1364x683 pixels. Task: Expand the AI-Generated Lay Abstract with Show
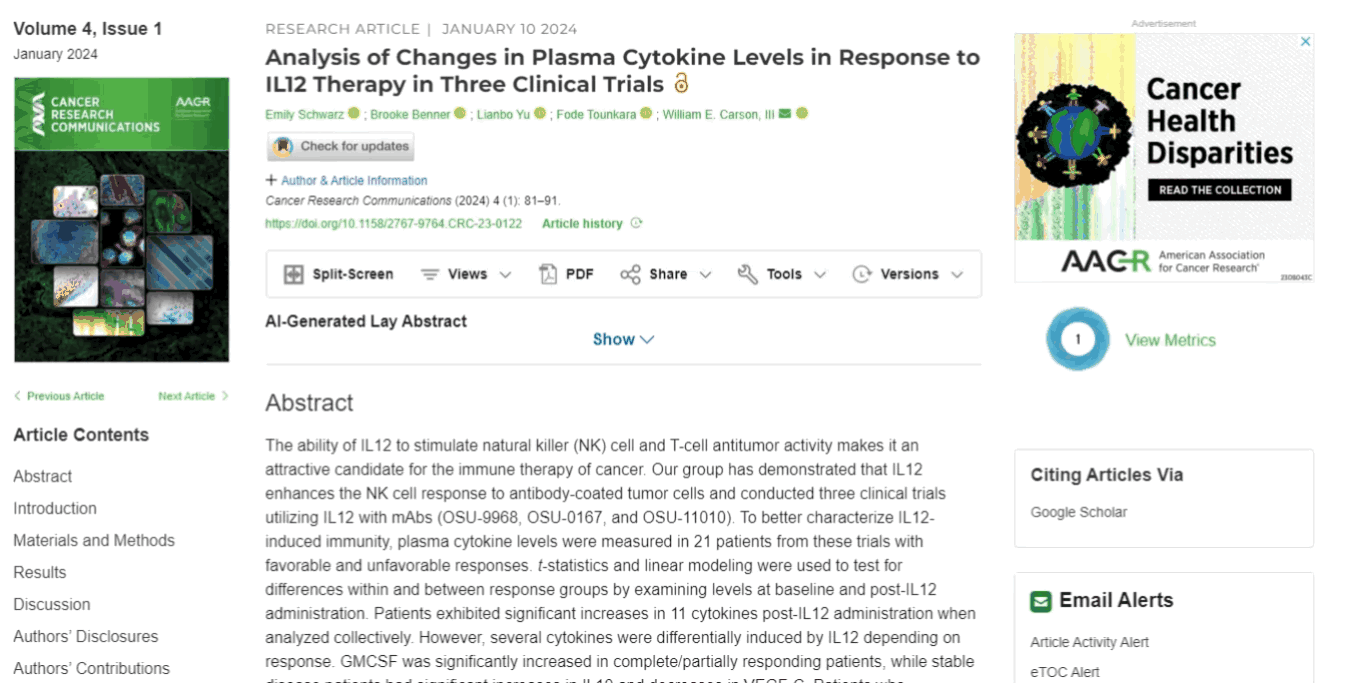(623, 340)
